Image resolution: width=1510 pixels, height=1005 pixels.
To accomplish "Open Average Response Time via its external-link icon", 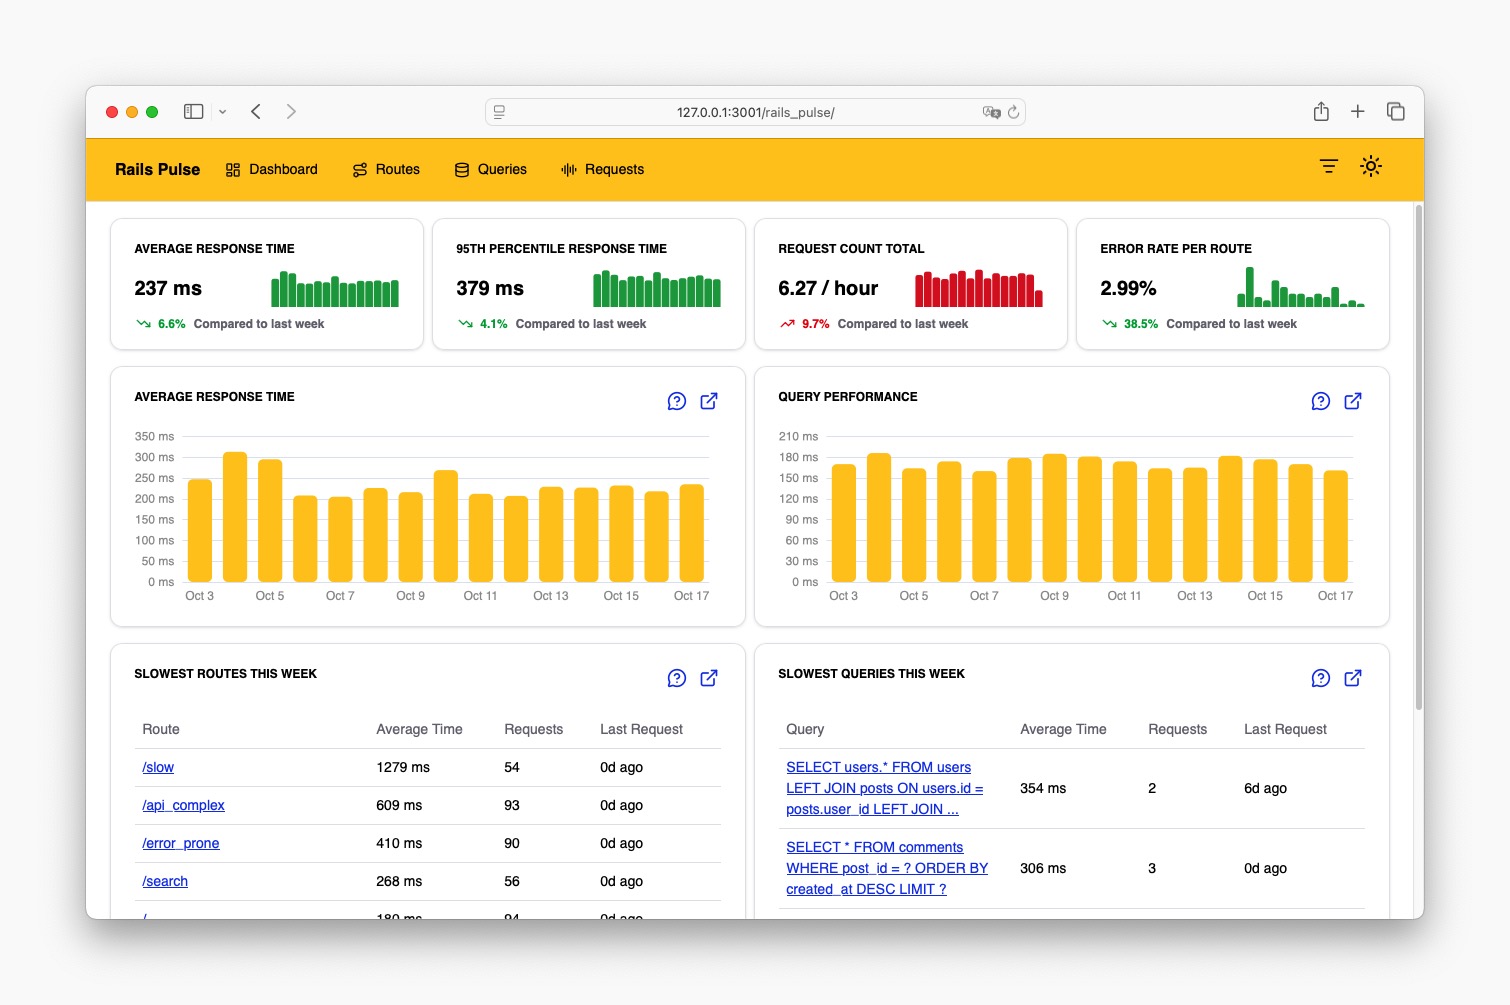I will click(709, 401).
